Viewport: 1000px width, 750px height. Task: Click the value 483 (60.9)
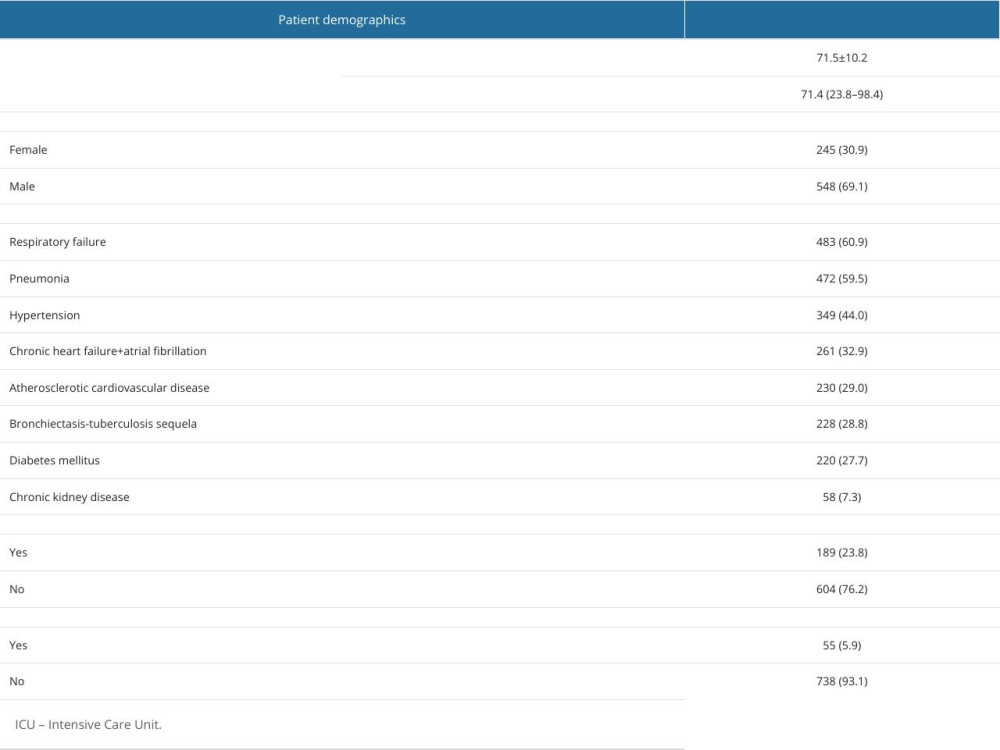click(x=841, y=242)
